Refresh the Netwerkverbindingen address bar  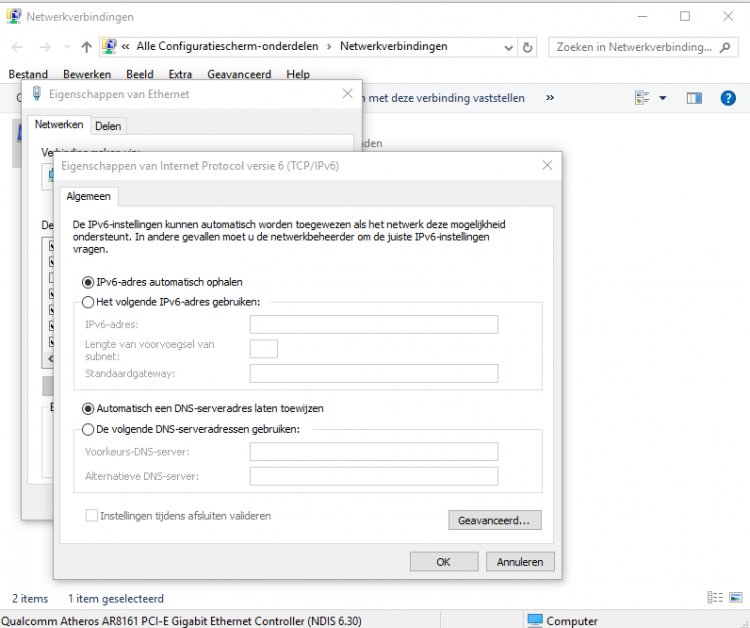point(528,47)
